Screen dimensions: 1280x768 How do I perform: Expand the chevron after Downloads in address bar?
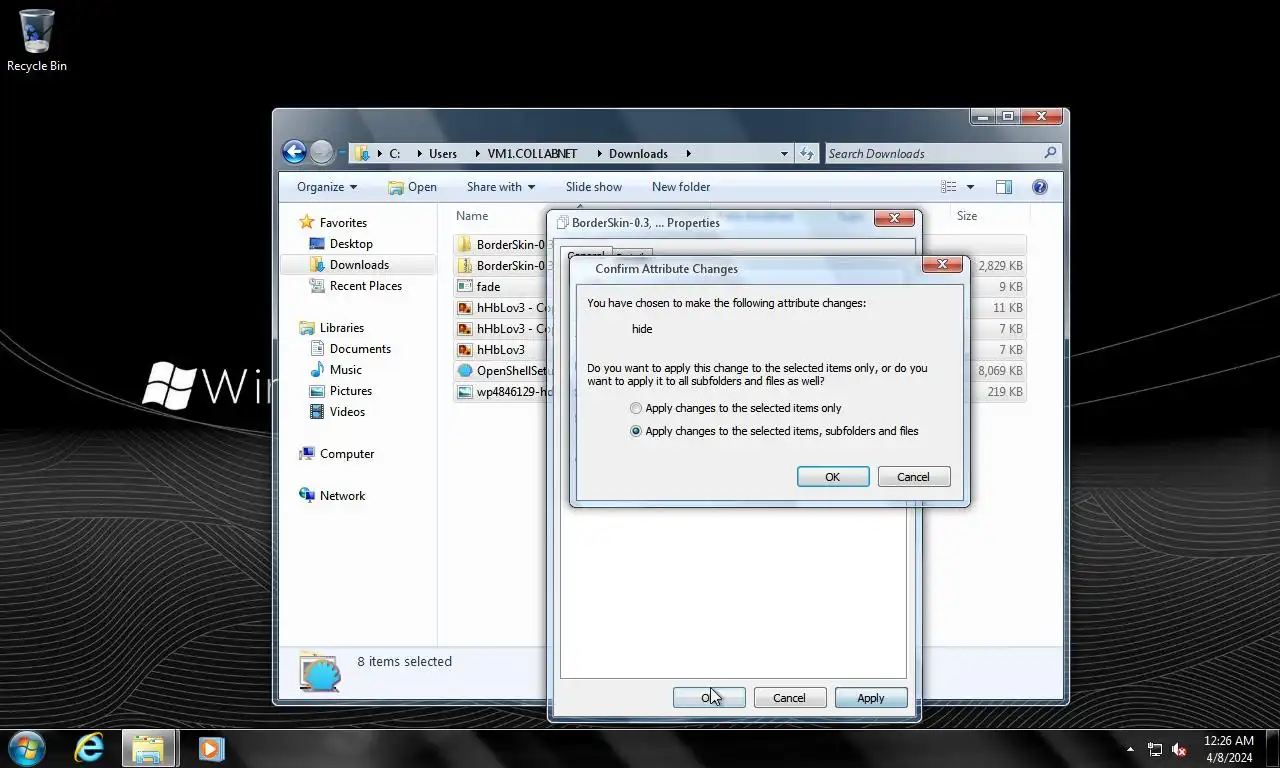point(689,153)
